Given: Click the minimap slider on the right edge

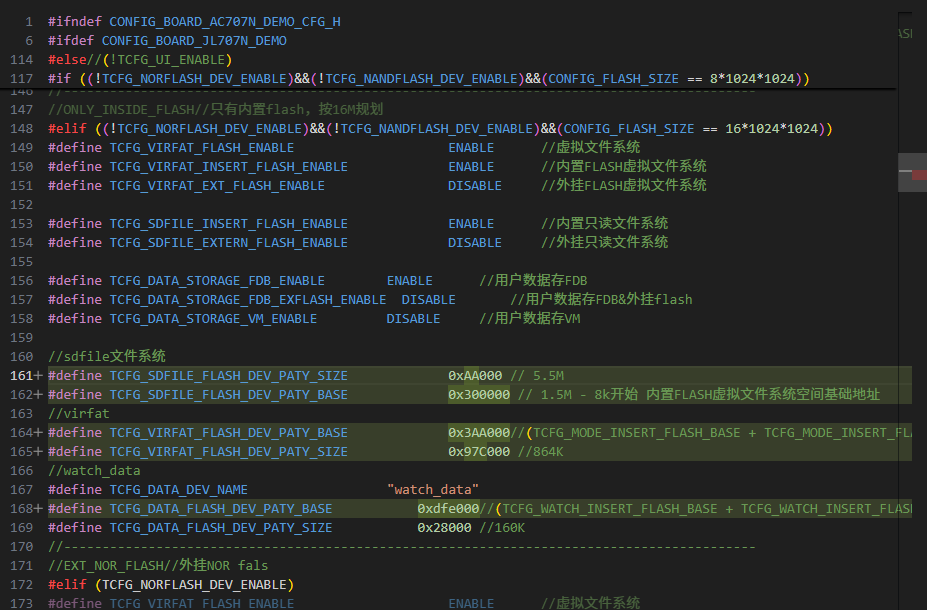Looking at the screenshot, I should 912,173.
